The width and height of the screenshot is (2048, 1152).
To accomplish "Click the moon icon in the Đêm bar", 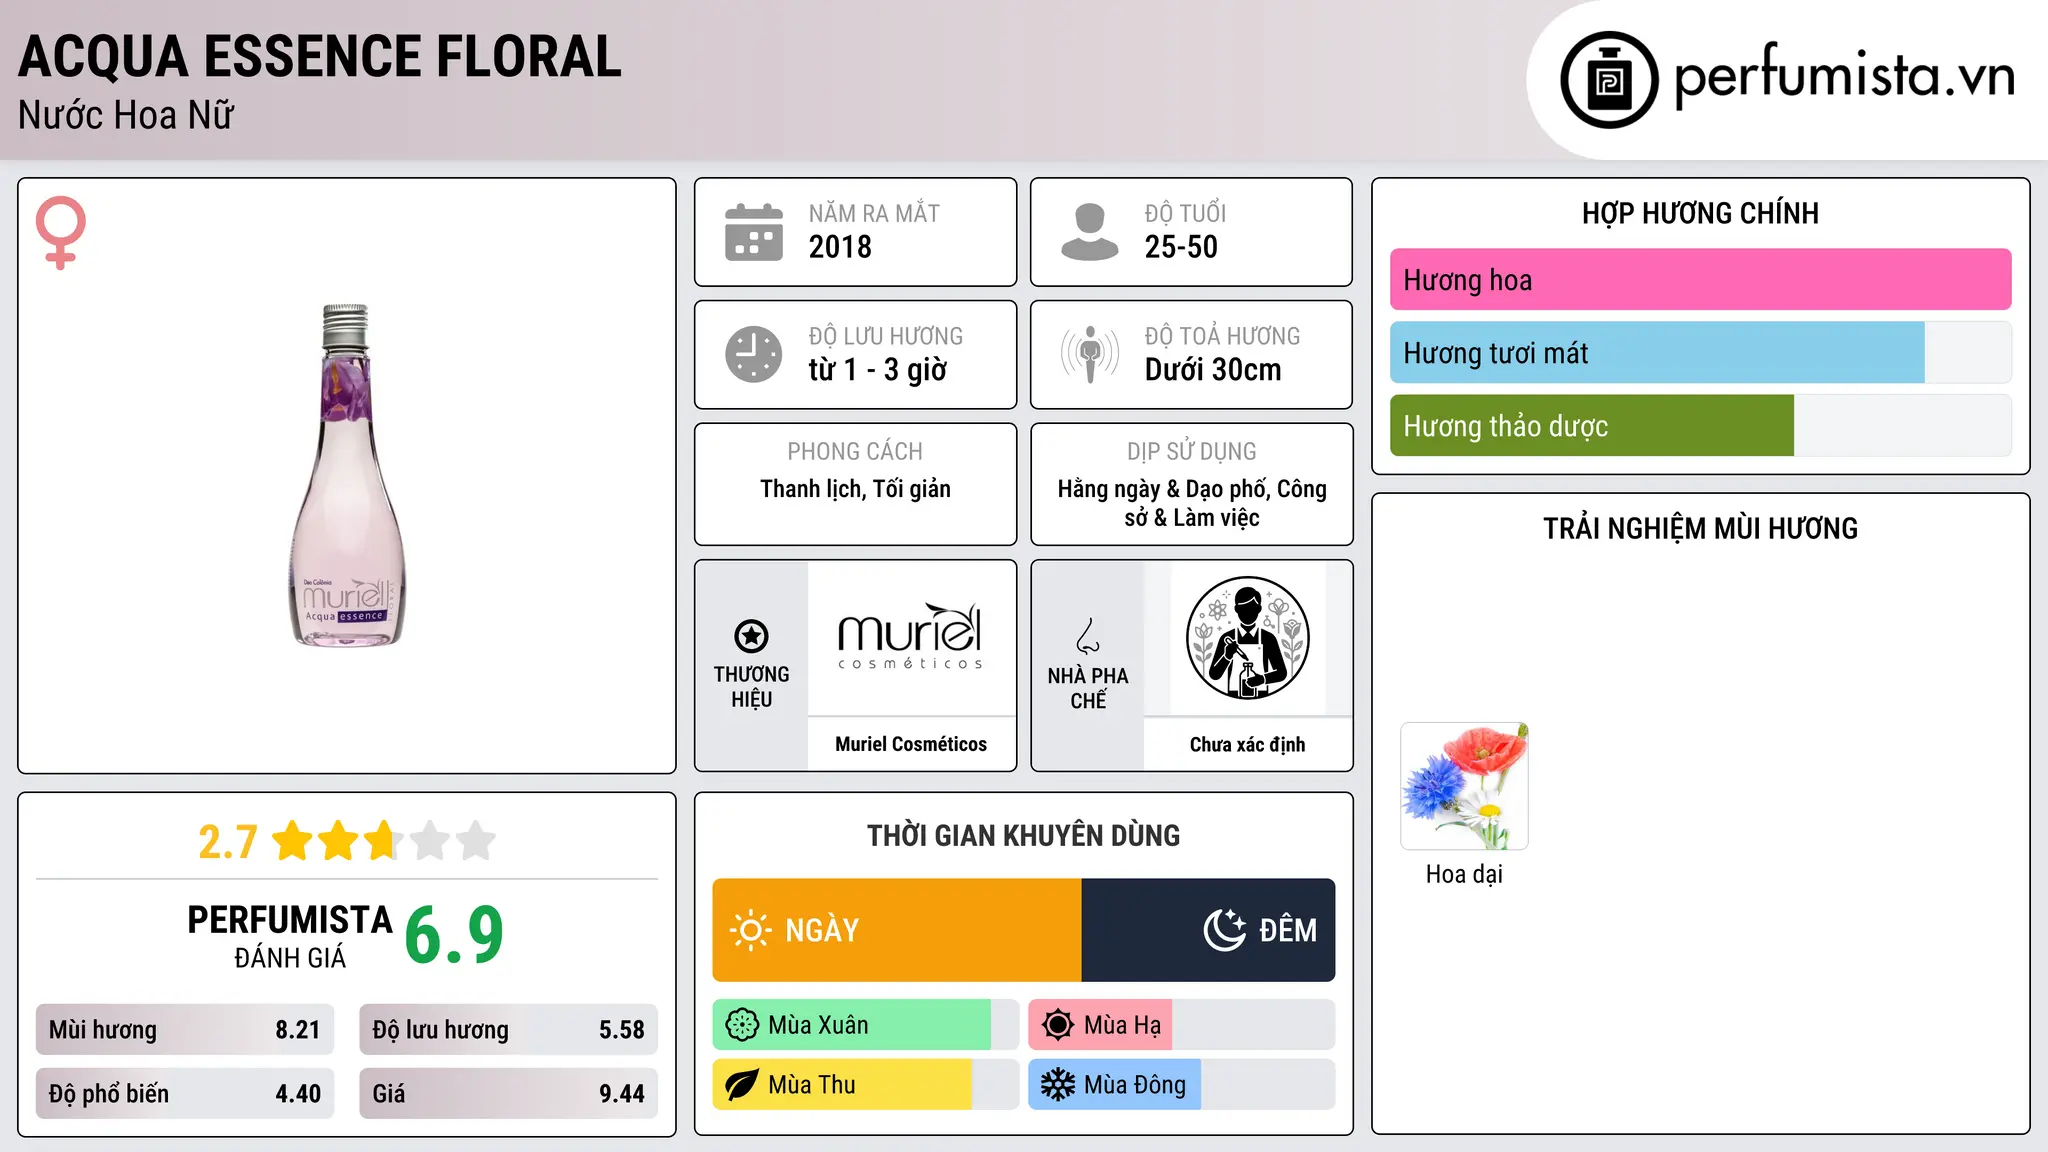I will click(1225, 930).
